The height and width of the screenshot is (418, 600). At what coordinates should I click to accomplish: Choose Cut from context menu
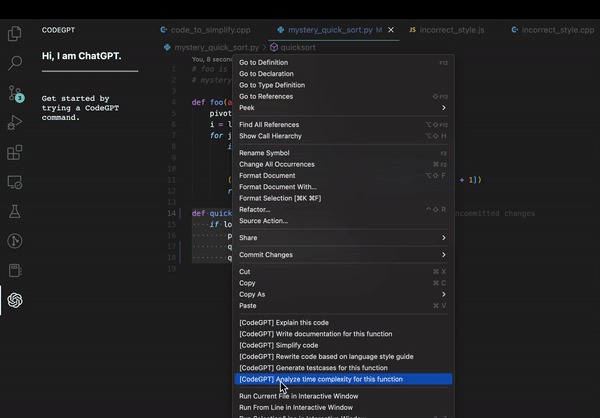click(343, 271)
